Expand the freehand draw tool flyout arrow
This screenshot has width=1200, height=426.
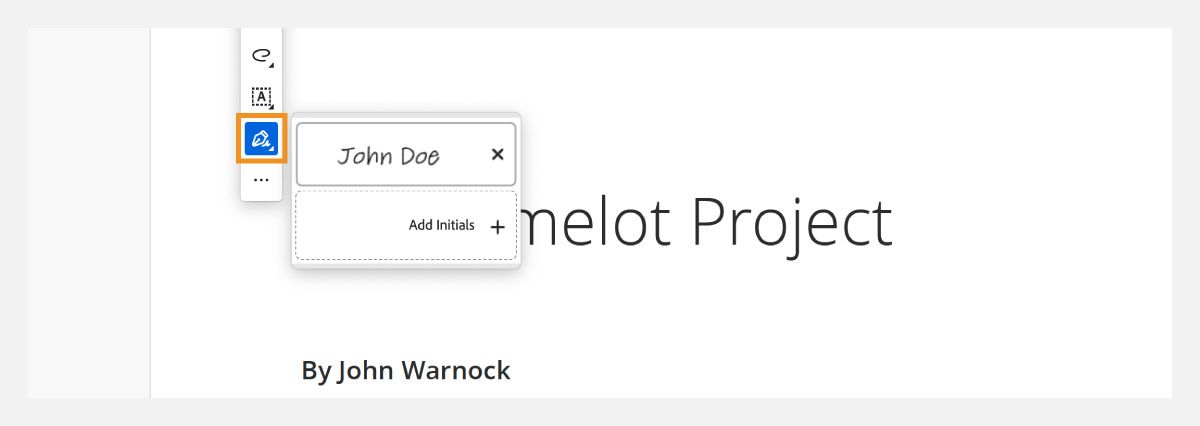pos(271,65)
